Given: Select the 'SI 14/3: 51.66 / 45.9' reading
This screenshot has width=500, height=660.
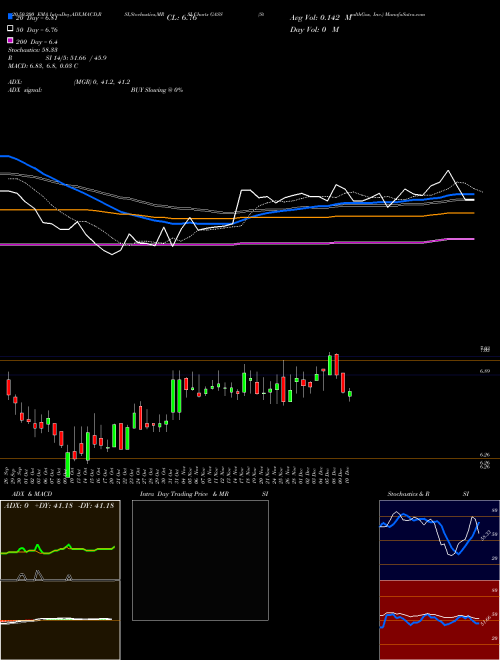Looking at the screenshot, I should [x=77, y=58].
